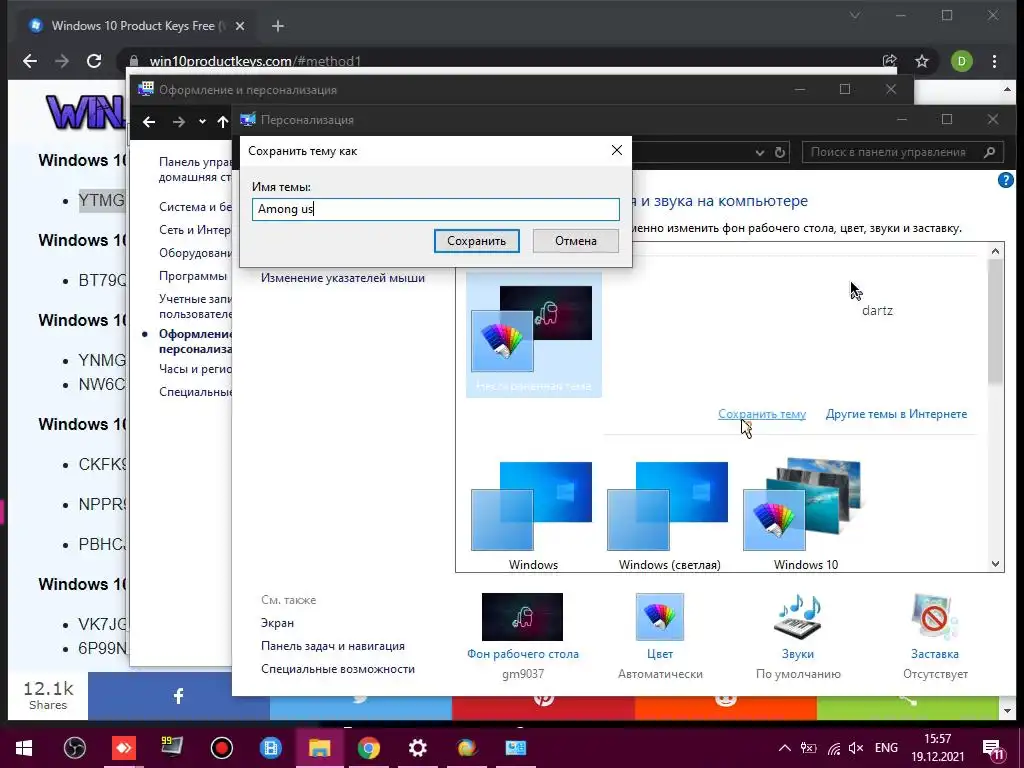This screenshot has height=768, width=1024.
Task: Open Панель задач и навигация link
Action: 333,646
